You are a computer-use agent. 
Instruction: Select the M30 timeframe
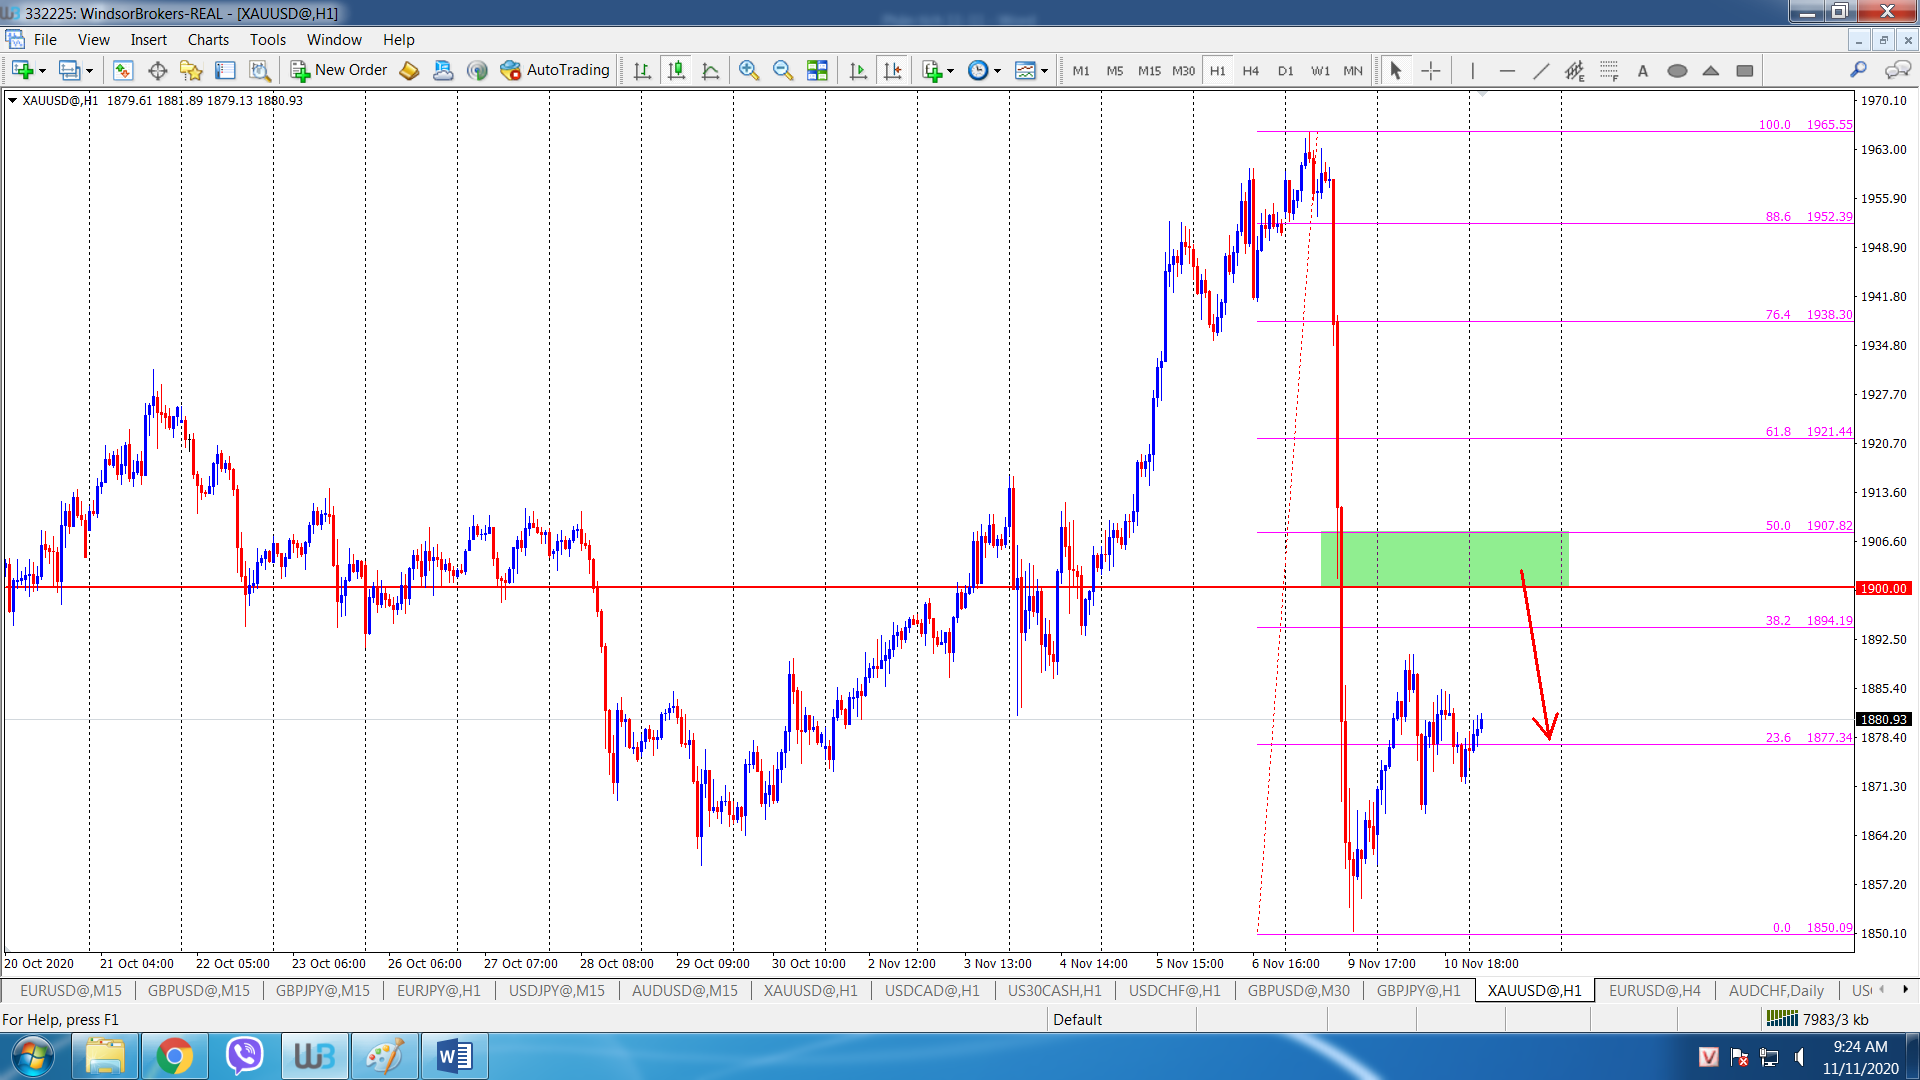click(x=1183, y=71)
